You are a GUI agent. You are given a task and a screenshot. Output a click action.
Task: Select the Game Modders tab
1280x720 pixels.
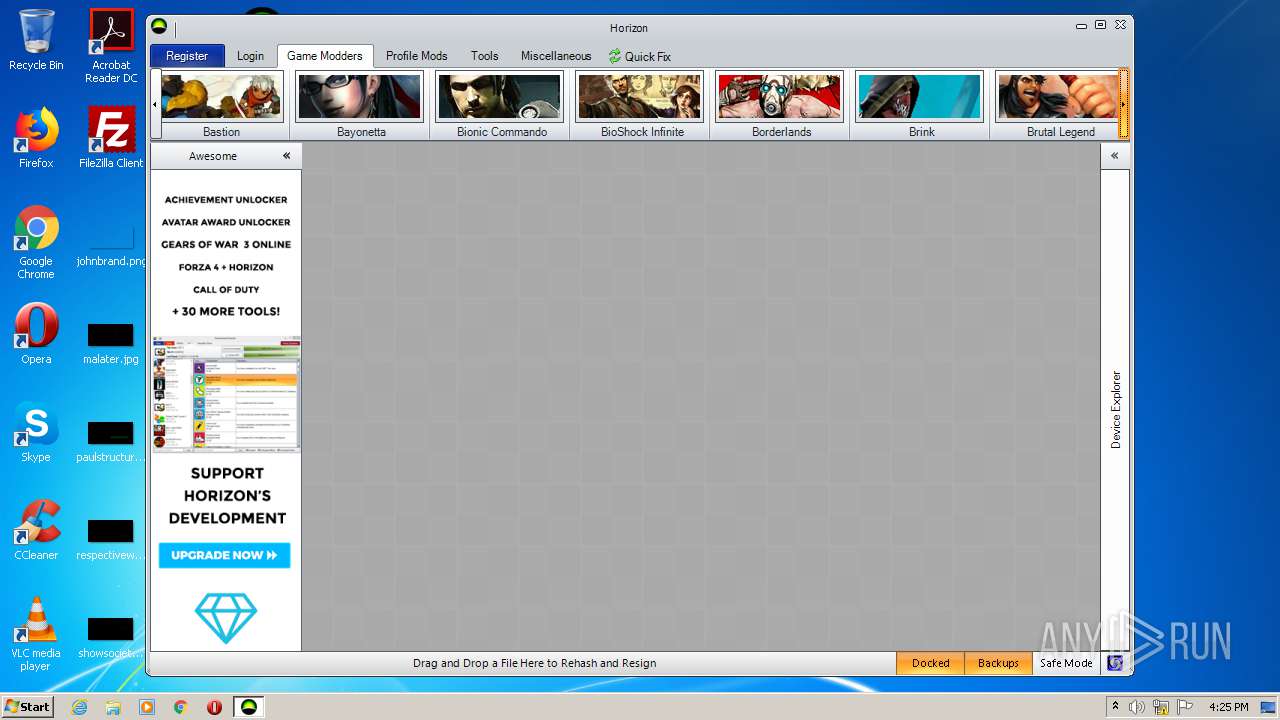pyautogui.click(x=325, y=56)
